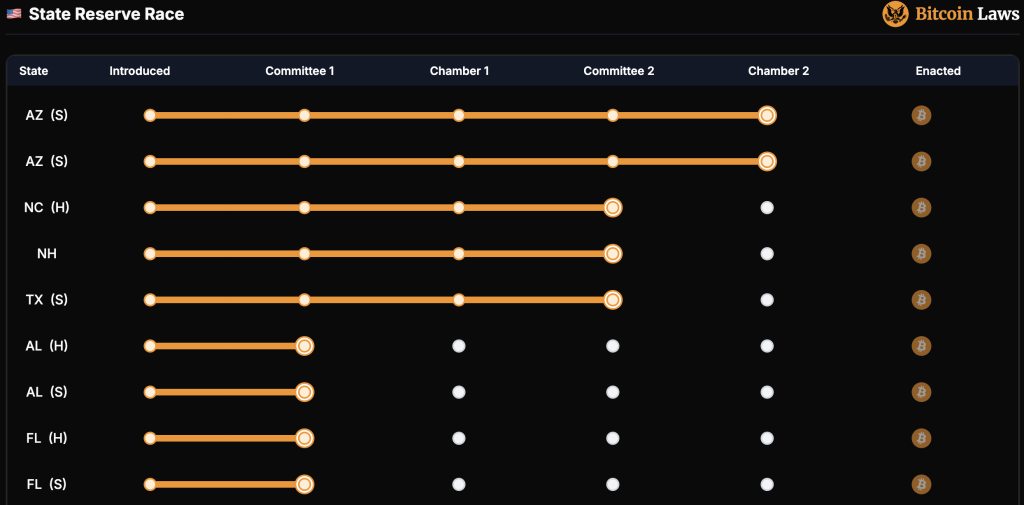Click the TX (S) Enacted bitcoin icon

click(921, 300)
